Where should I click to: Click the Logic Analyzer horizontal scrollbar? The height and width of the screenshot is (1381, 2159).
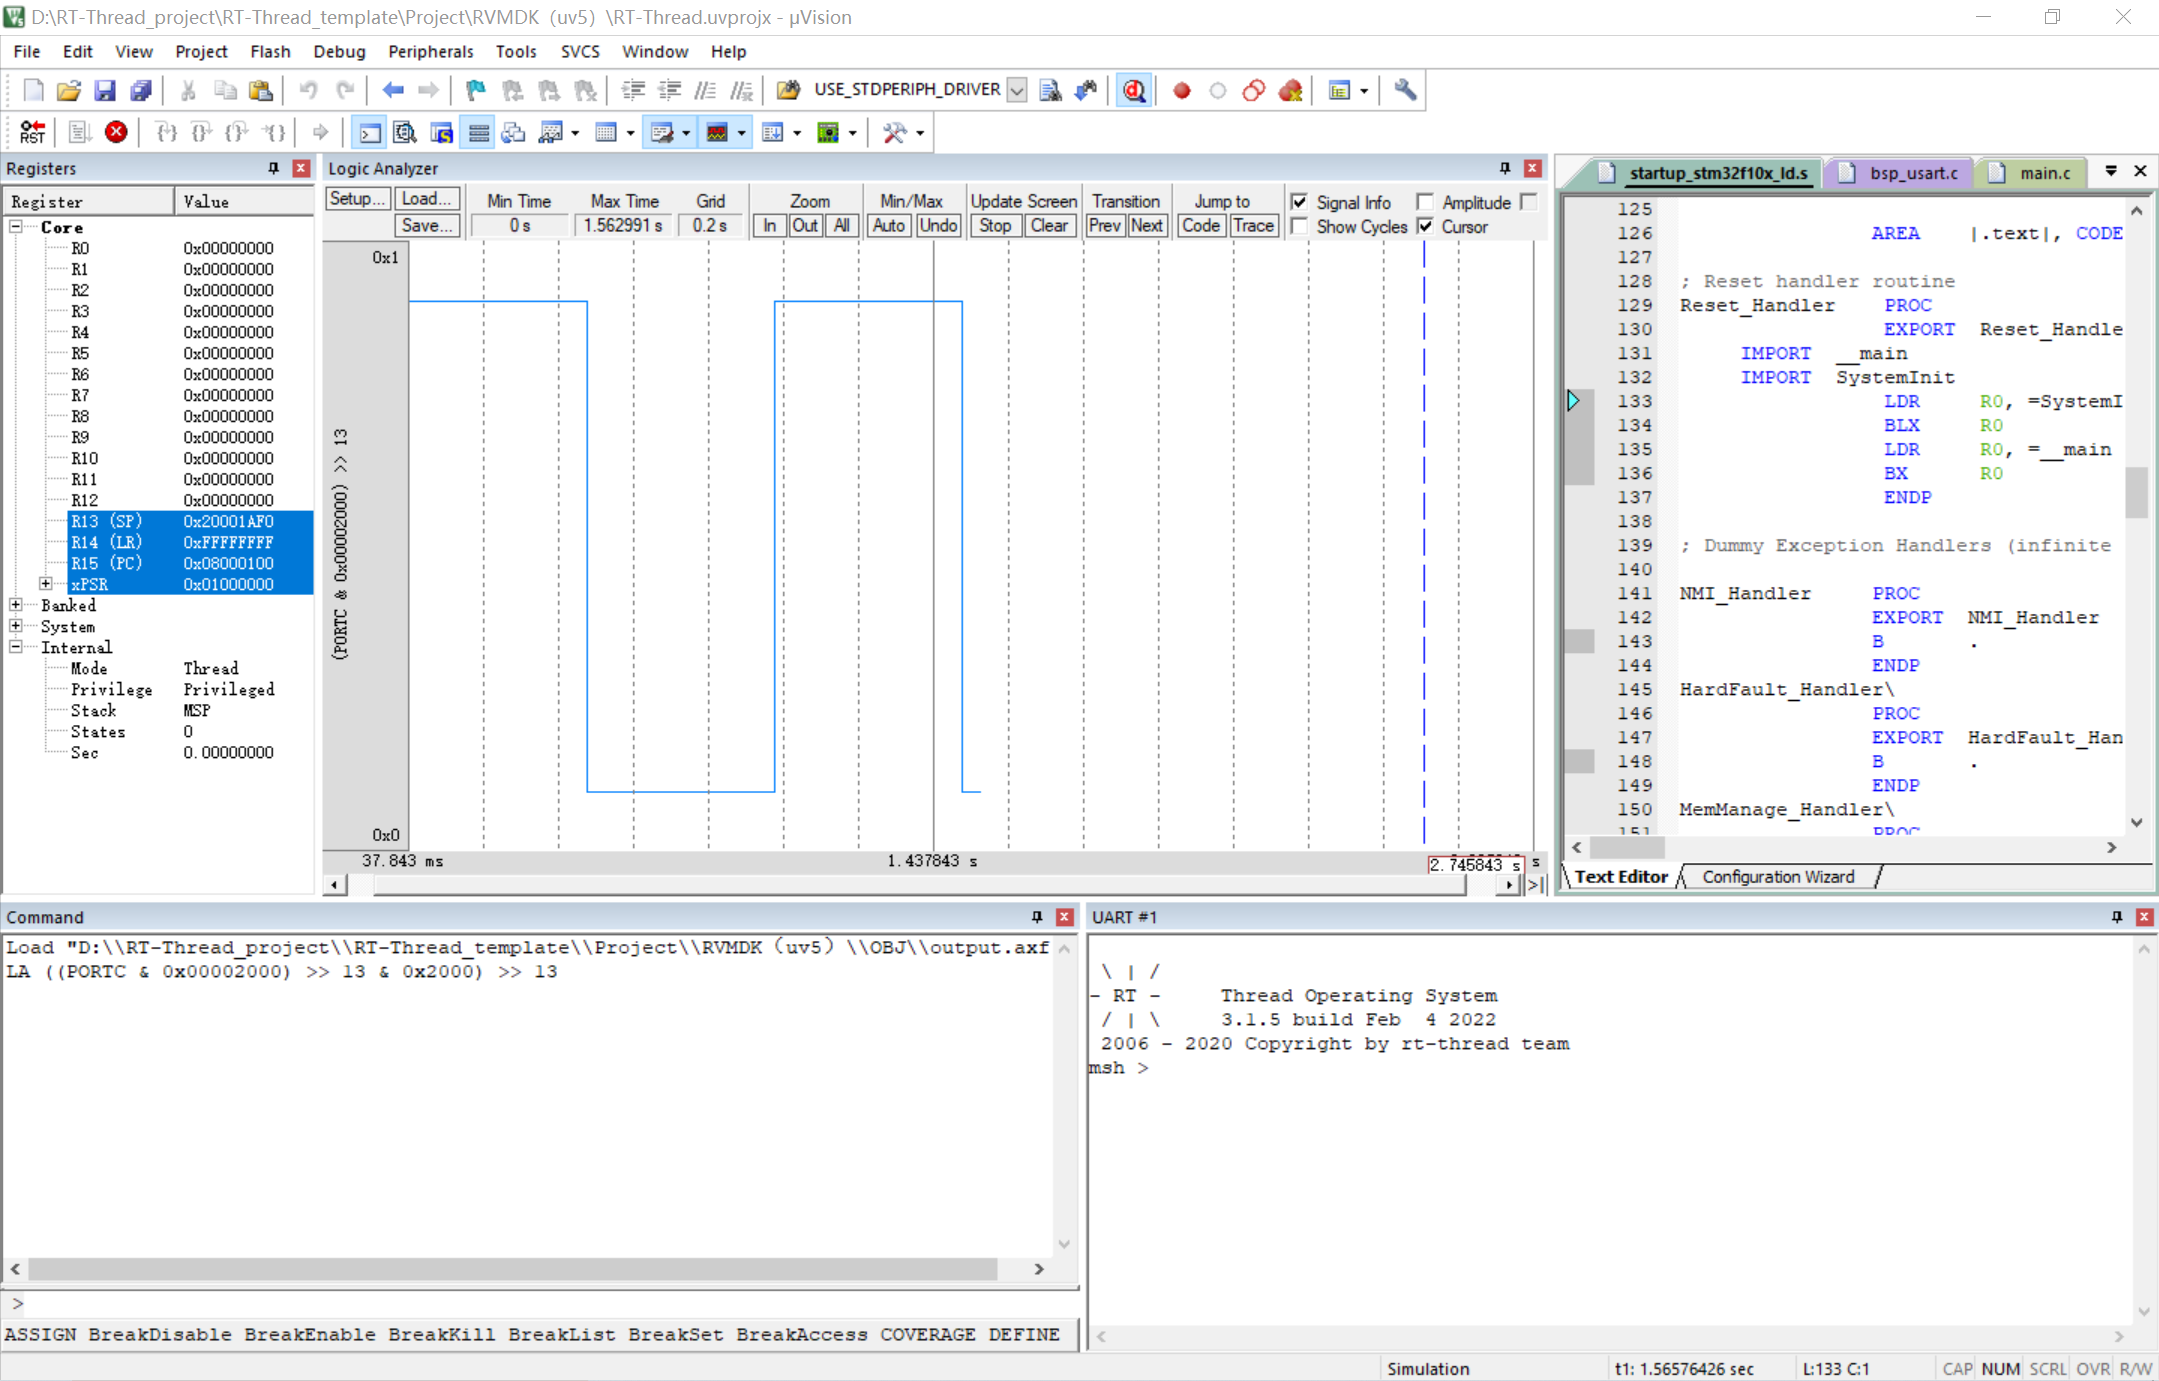click(x=920, y=885)
